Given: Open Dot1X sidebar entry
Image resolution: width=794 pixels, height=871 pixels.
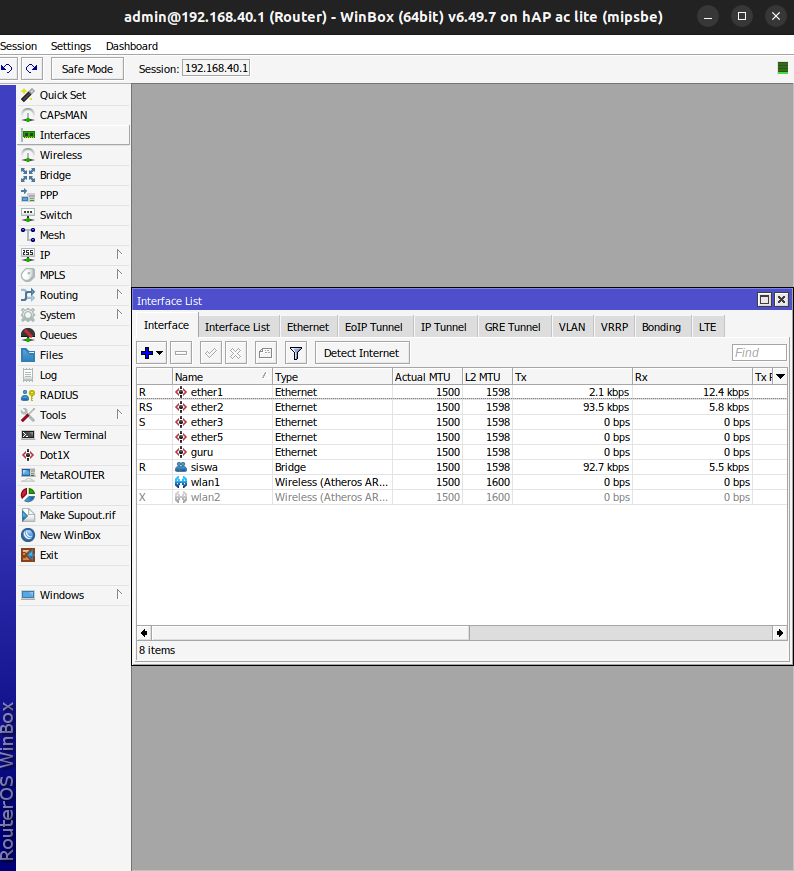Looking at the screenshot, I should (73, 455).
